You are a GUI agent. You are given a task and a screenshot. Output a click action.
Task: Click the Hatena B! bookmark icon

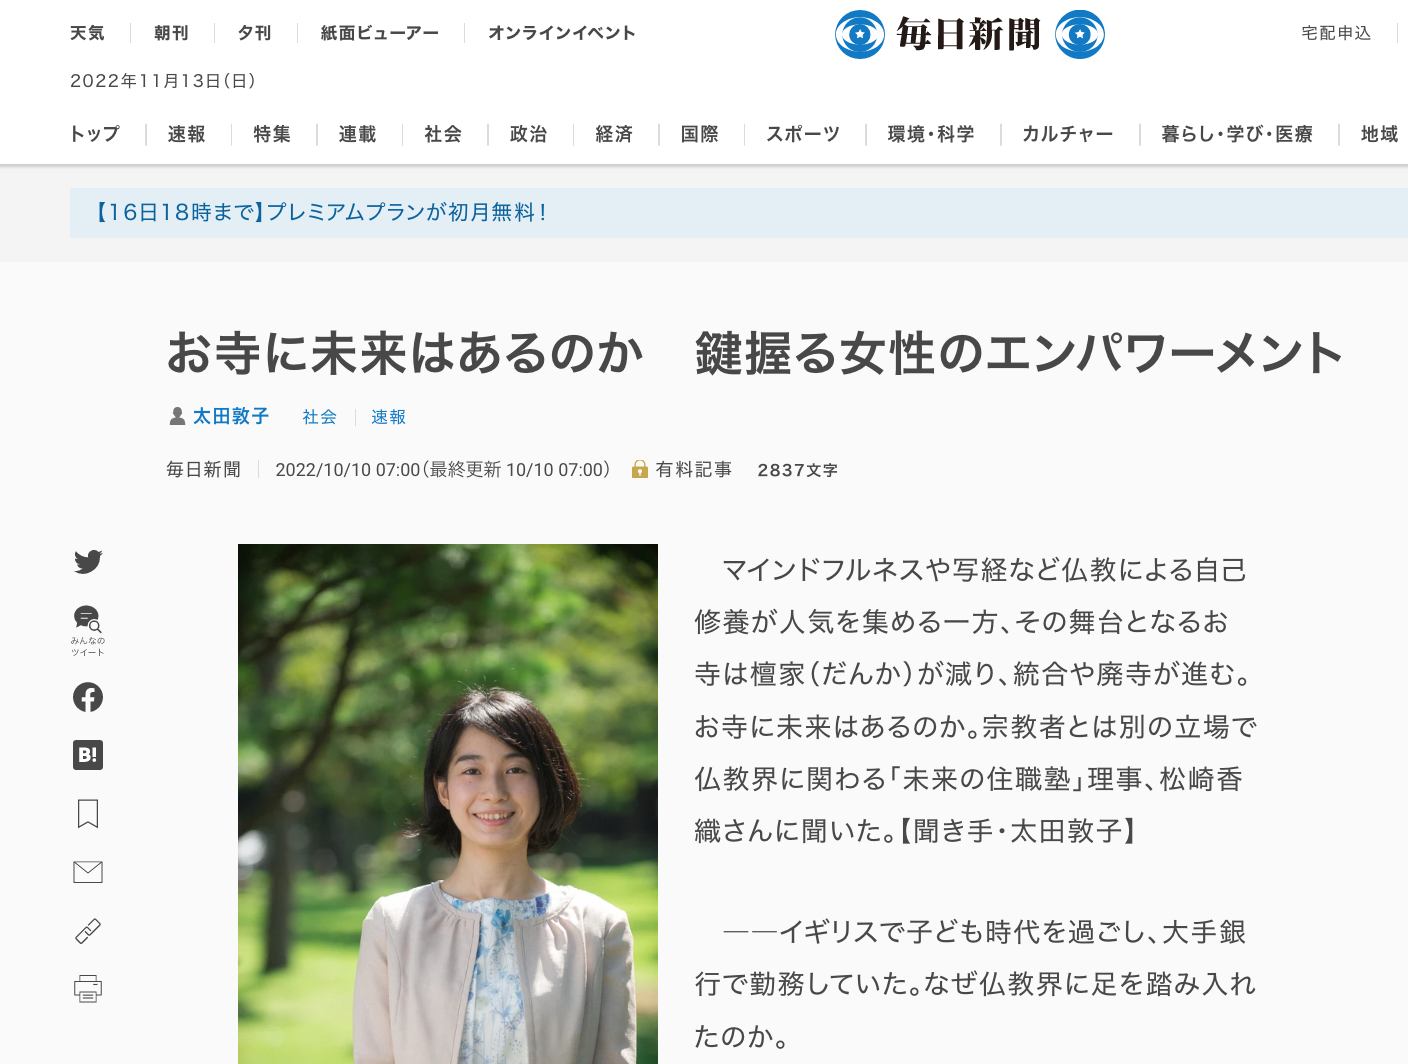click(88, 755)
